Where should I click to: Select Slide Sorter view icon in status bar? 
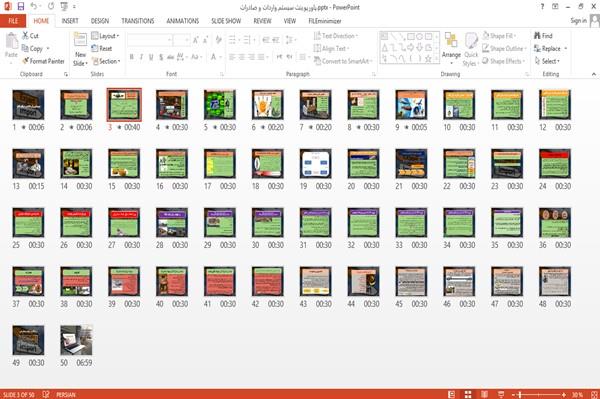pos(468,394)
